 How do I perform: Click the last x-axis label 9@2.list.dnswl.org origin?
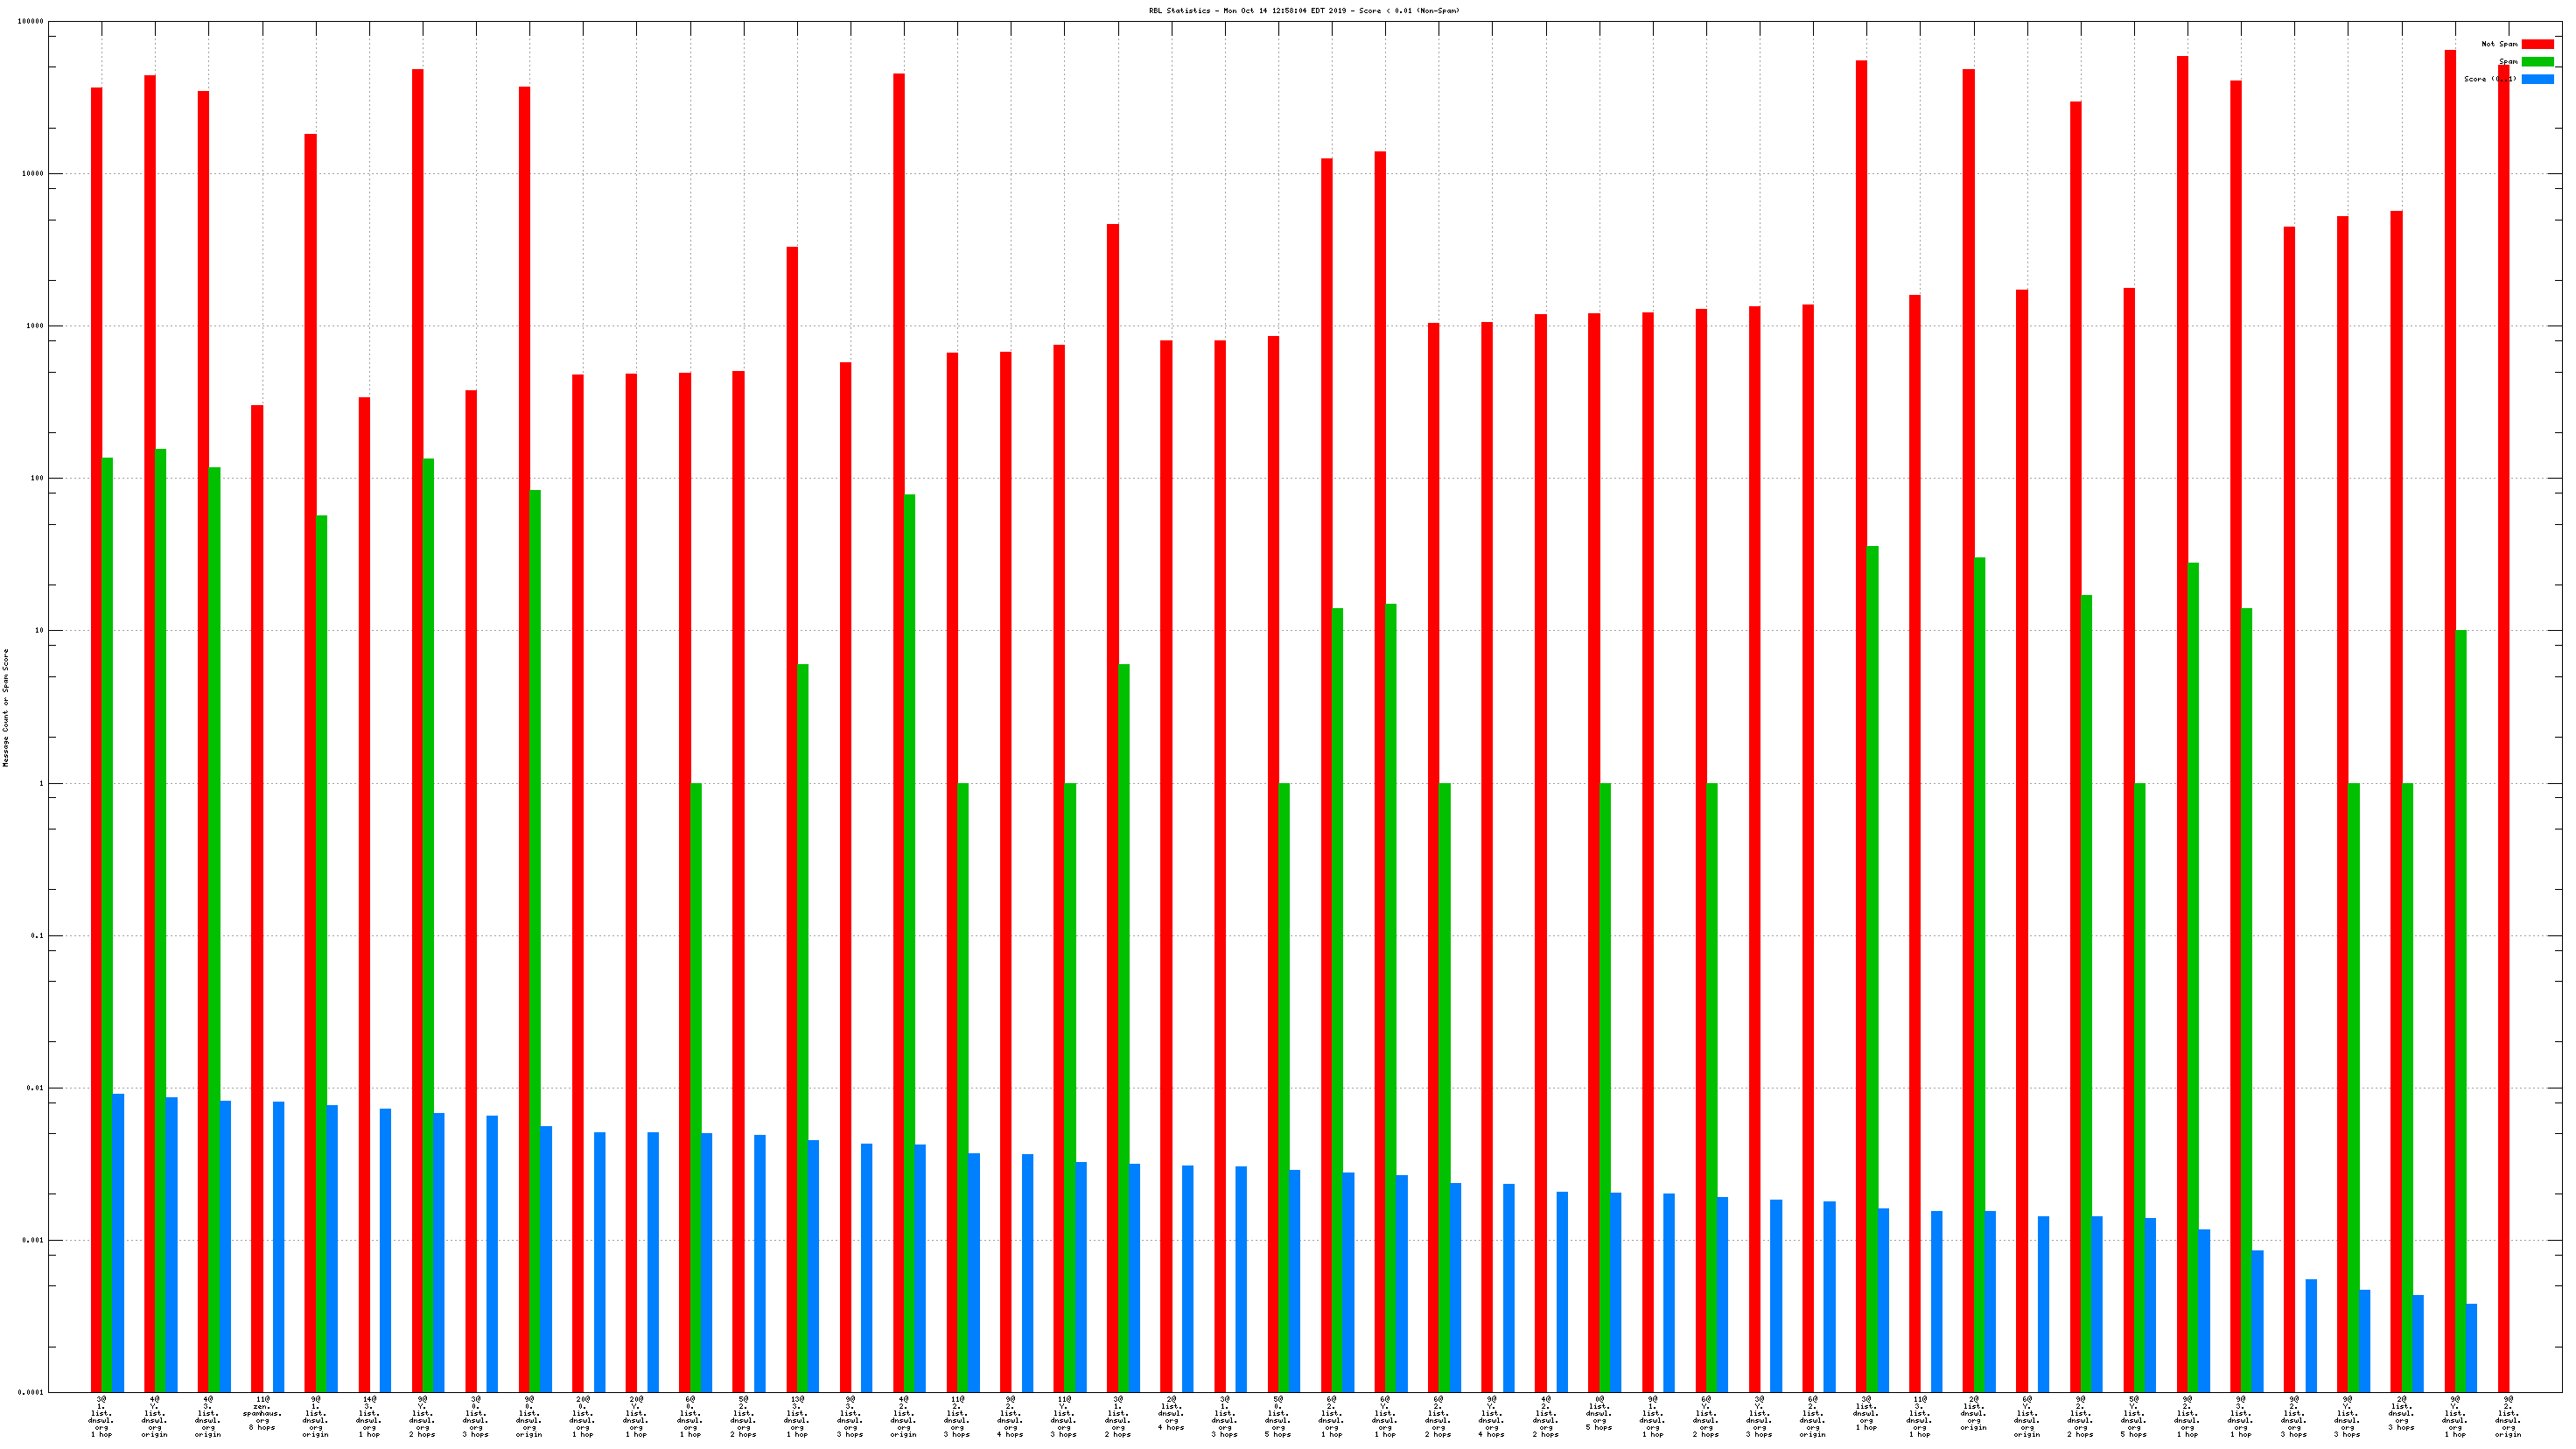(2507, 1416)
